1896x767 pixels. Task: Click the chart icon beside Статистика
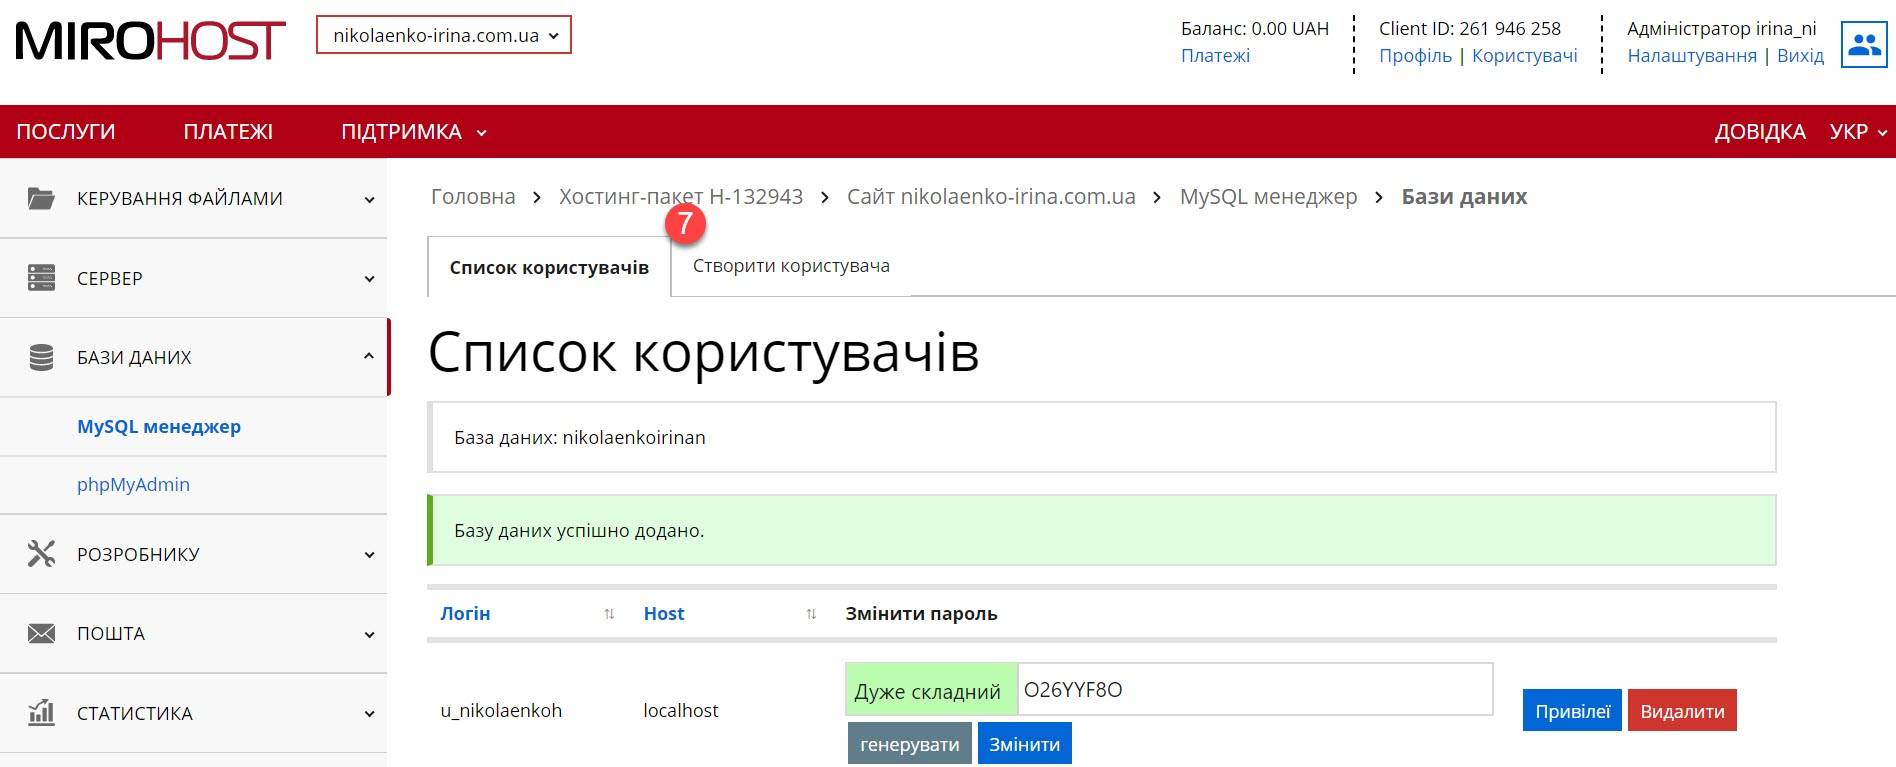[41, 712]
